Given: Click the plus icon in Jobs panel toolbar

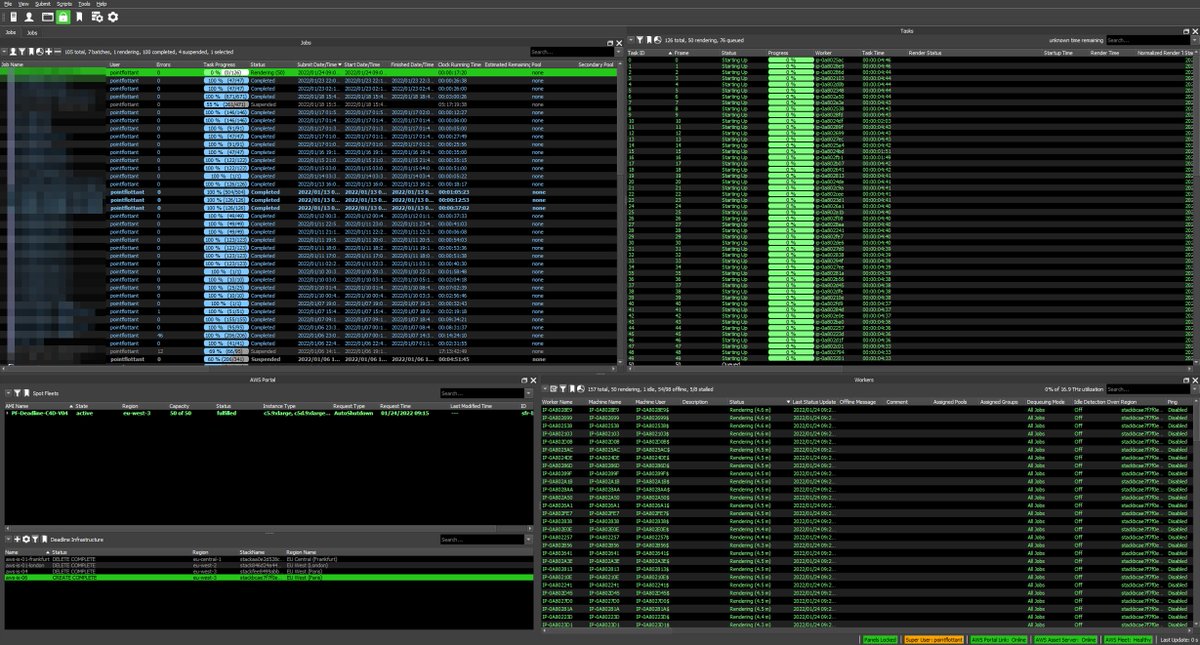Looking at the screenshot, I should (x=49, y=52).
